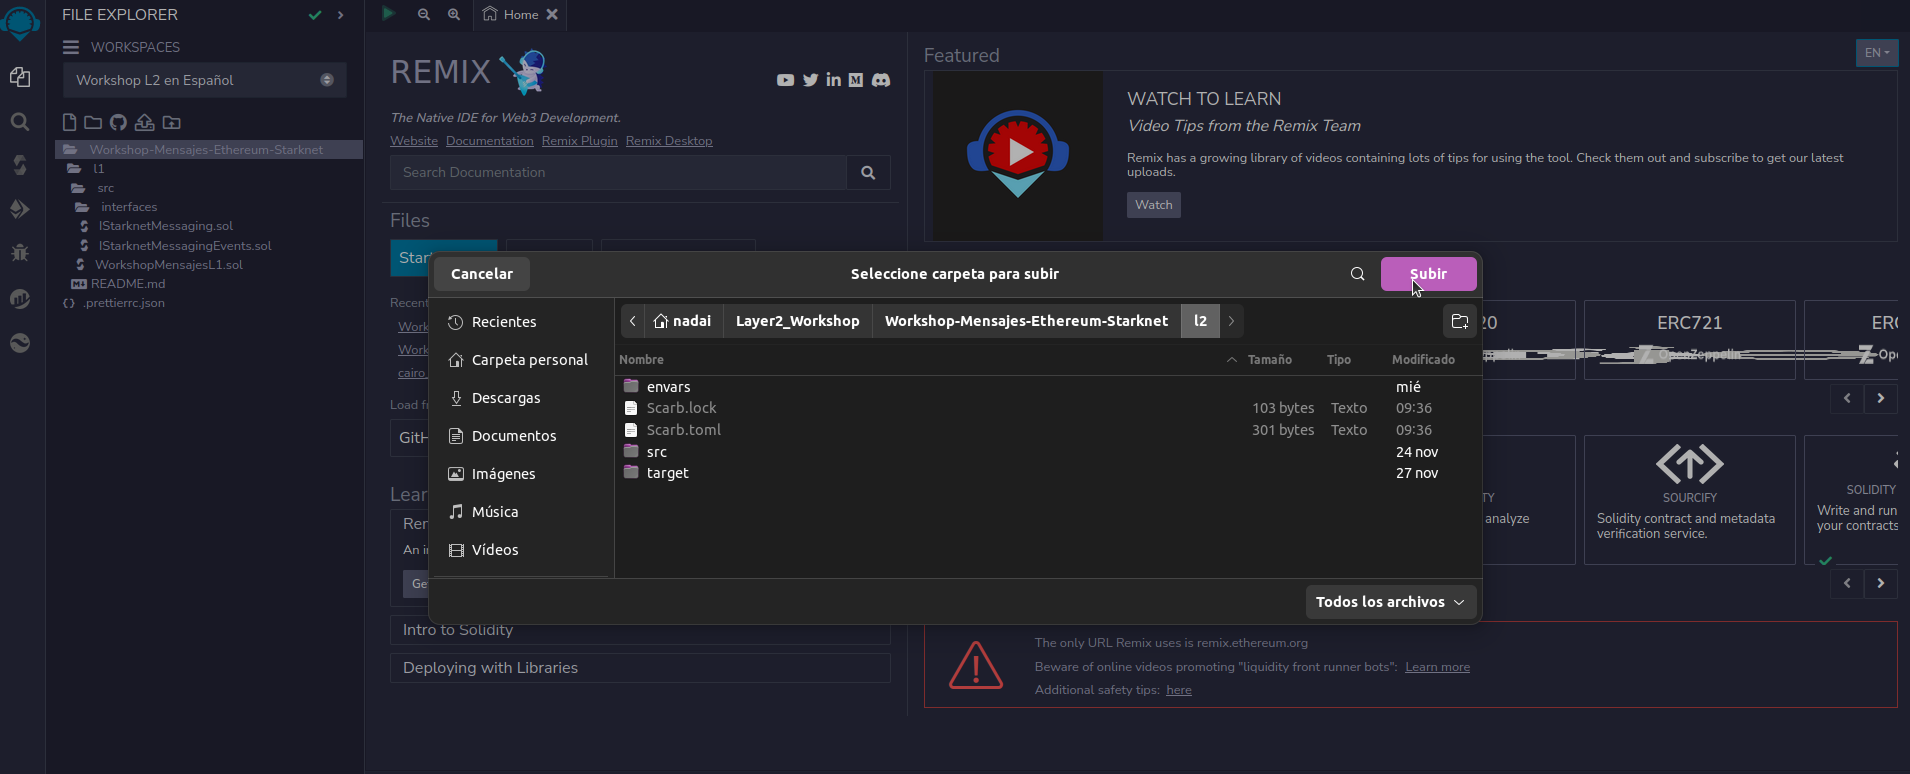The width and height of the screenshot is (1910, 774).
Task: Click the Watch to Learn video thumbnail
Action: 1018,154
